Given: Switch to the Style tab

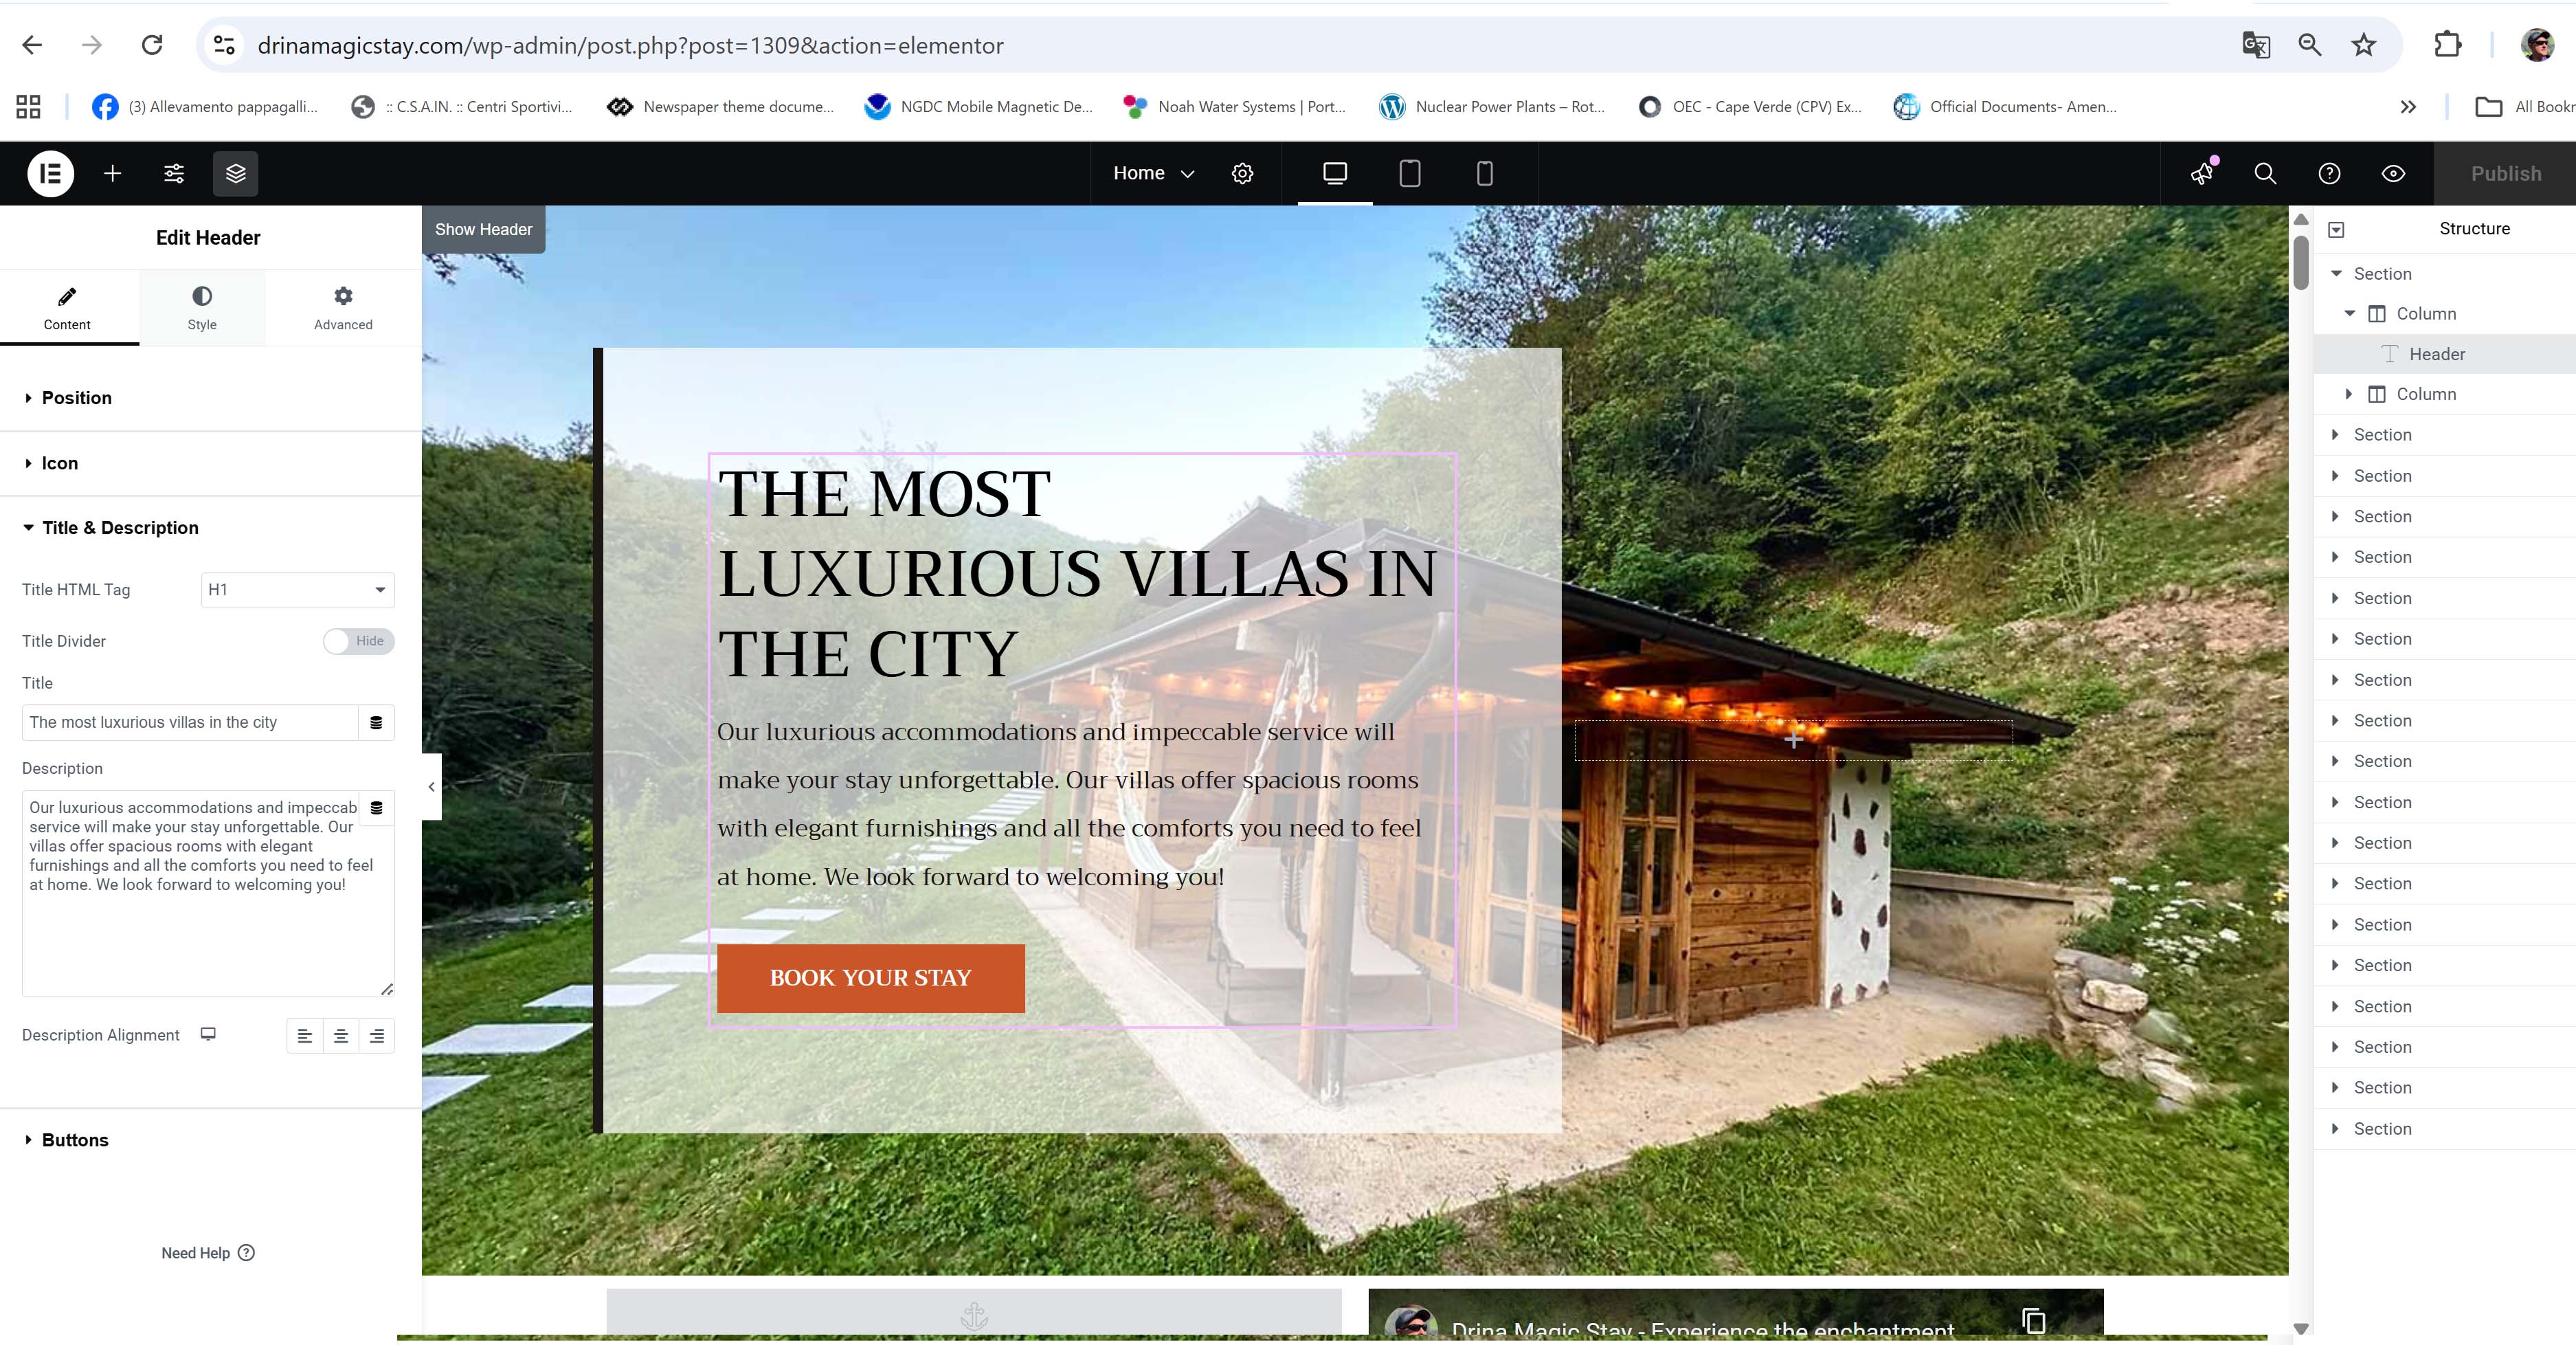Looking at the screenshot, I should click(202, 308).
